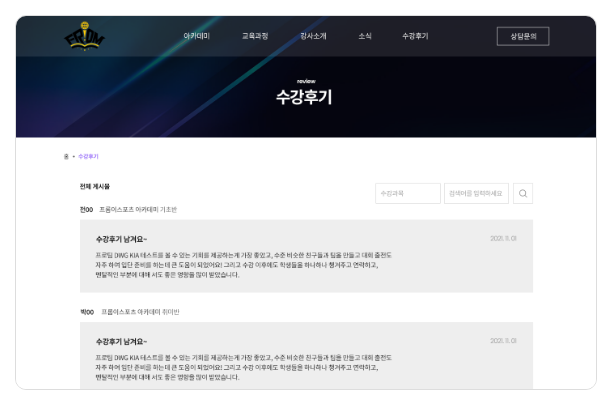Click the magnifier search button
This screenshot has height=405, width=612.
(523, 193)
